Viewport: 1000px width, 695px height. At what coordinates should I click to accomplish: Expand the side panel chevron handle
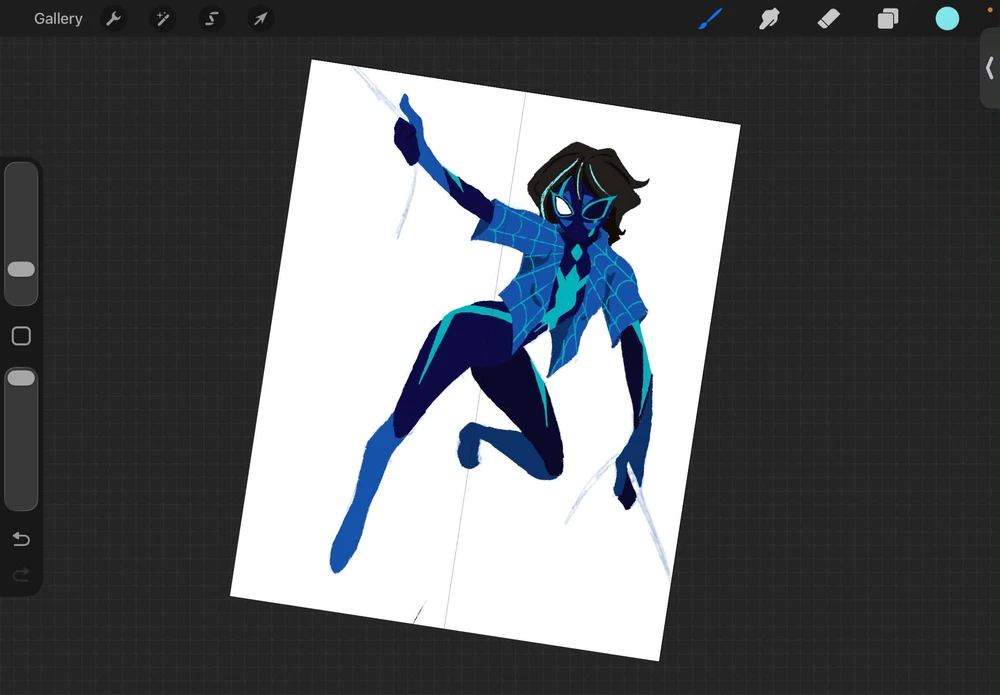click(x=990, y=68)
